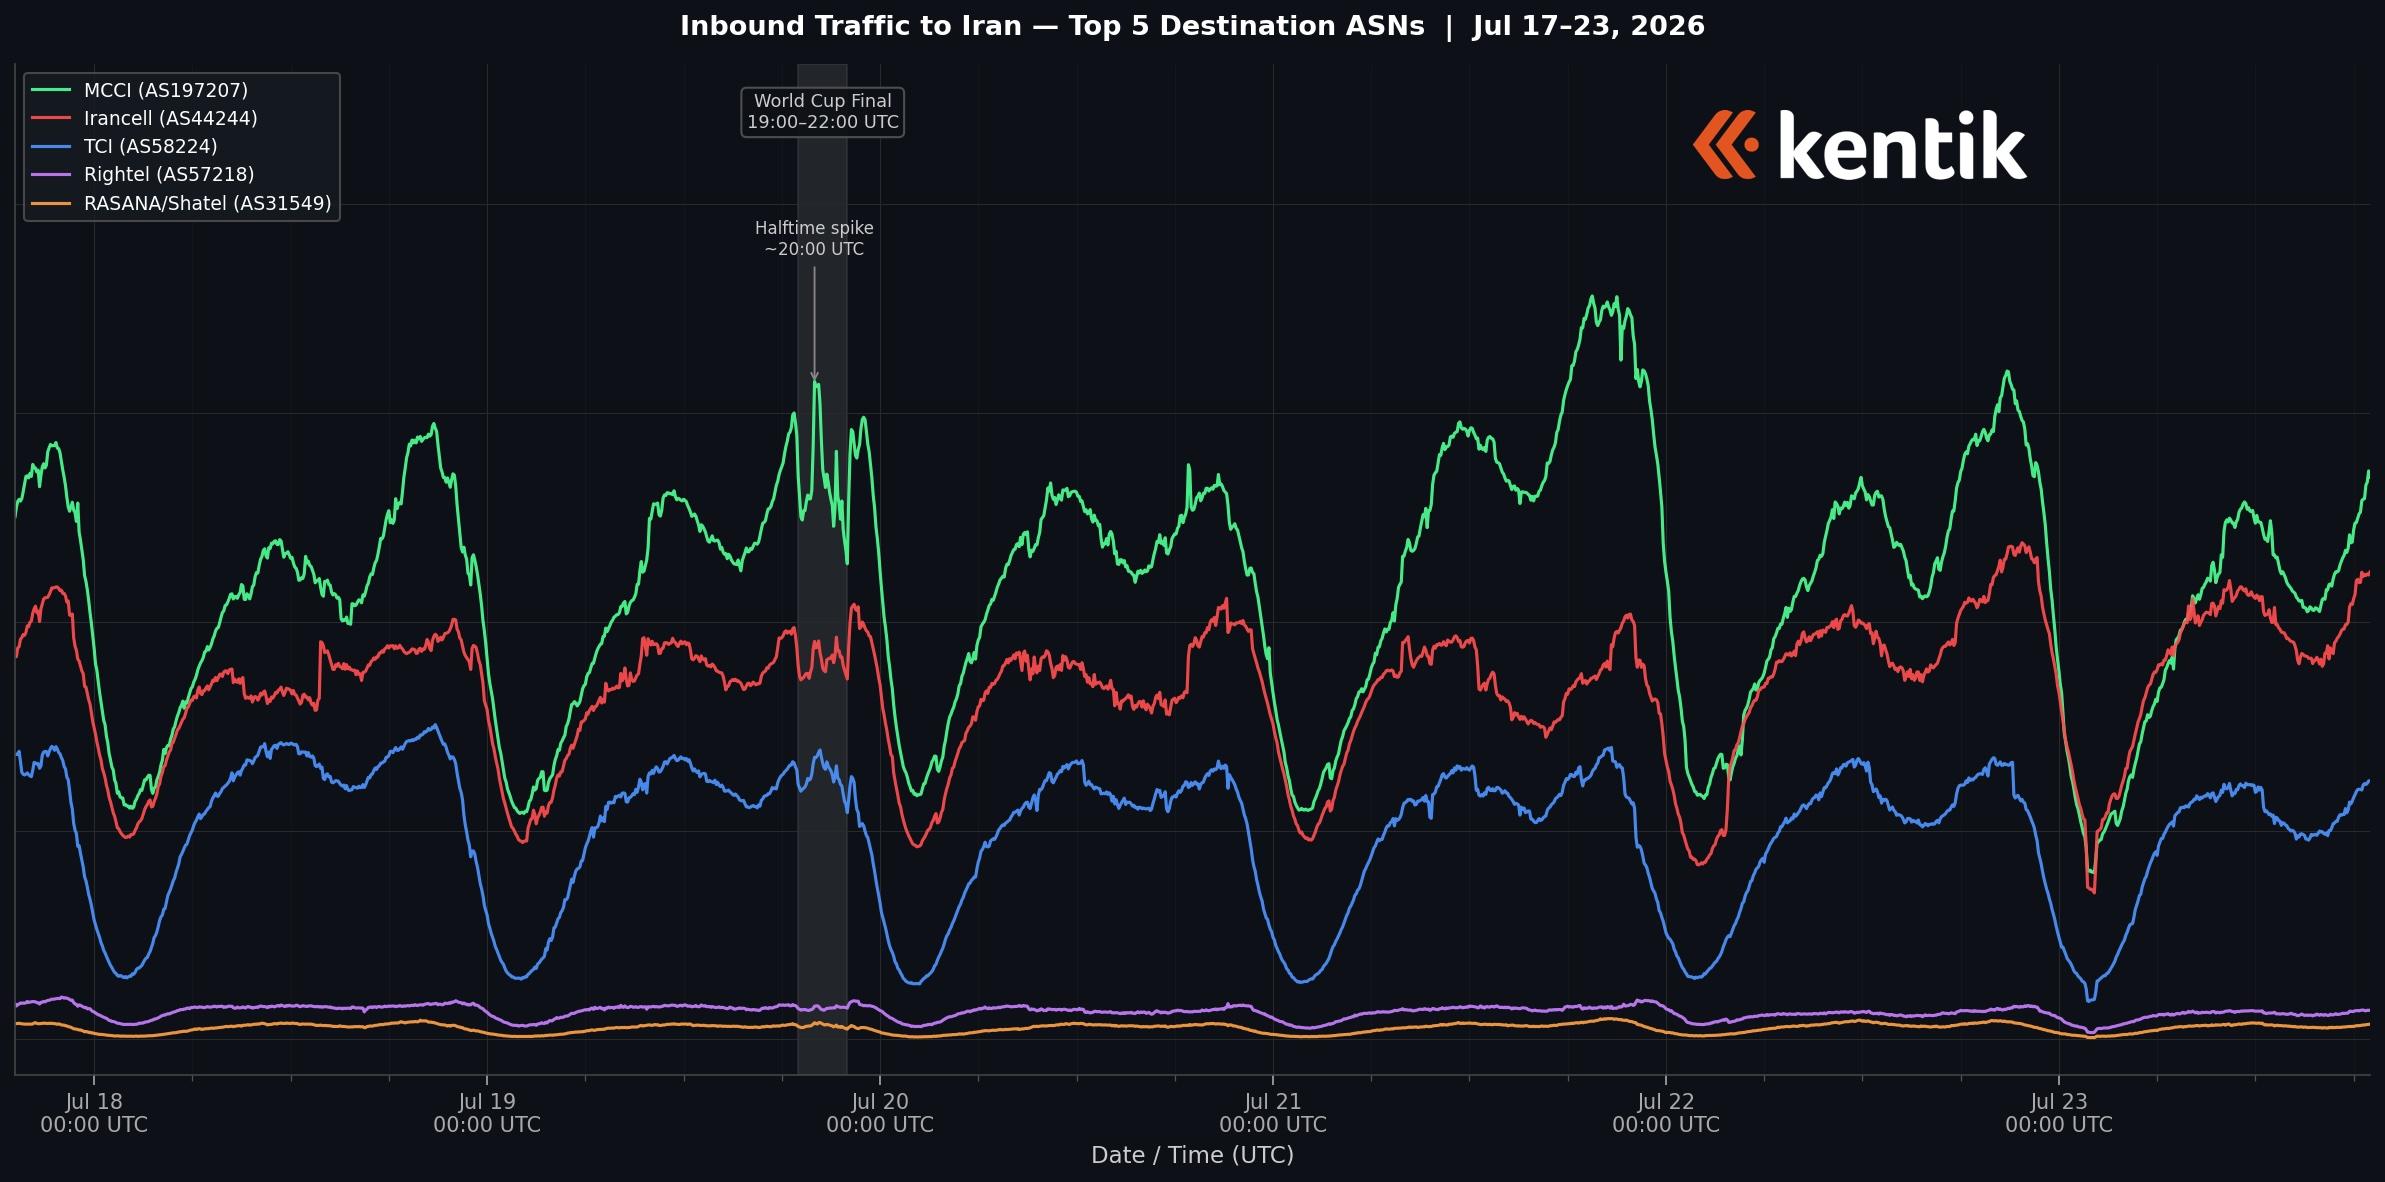Screen dimensions: 2385x1182
Task: Click the red Irancell legend line swatch
Action: [51, 118]
